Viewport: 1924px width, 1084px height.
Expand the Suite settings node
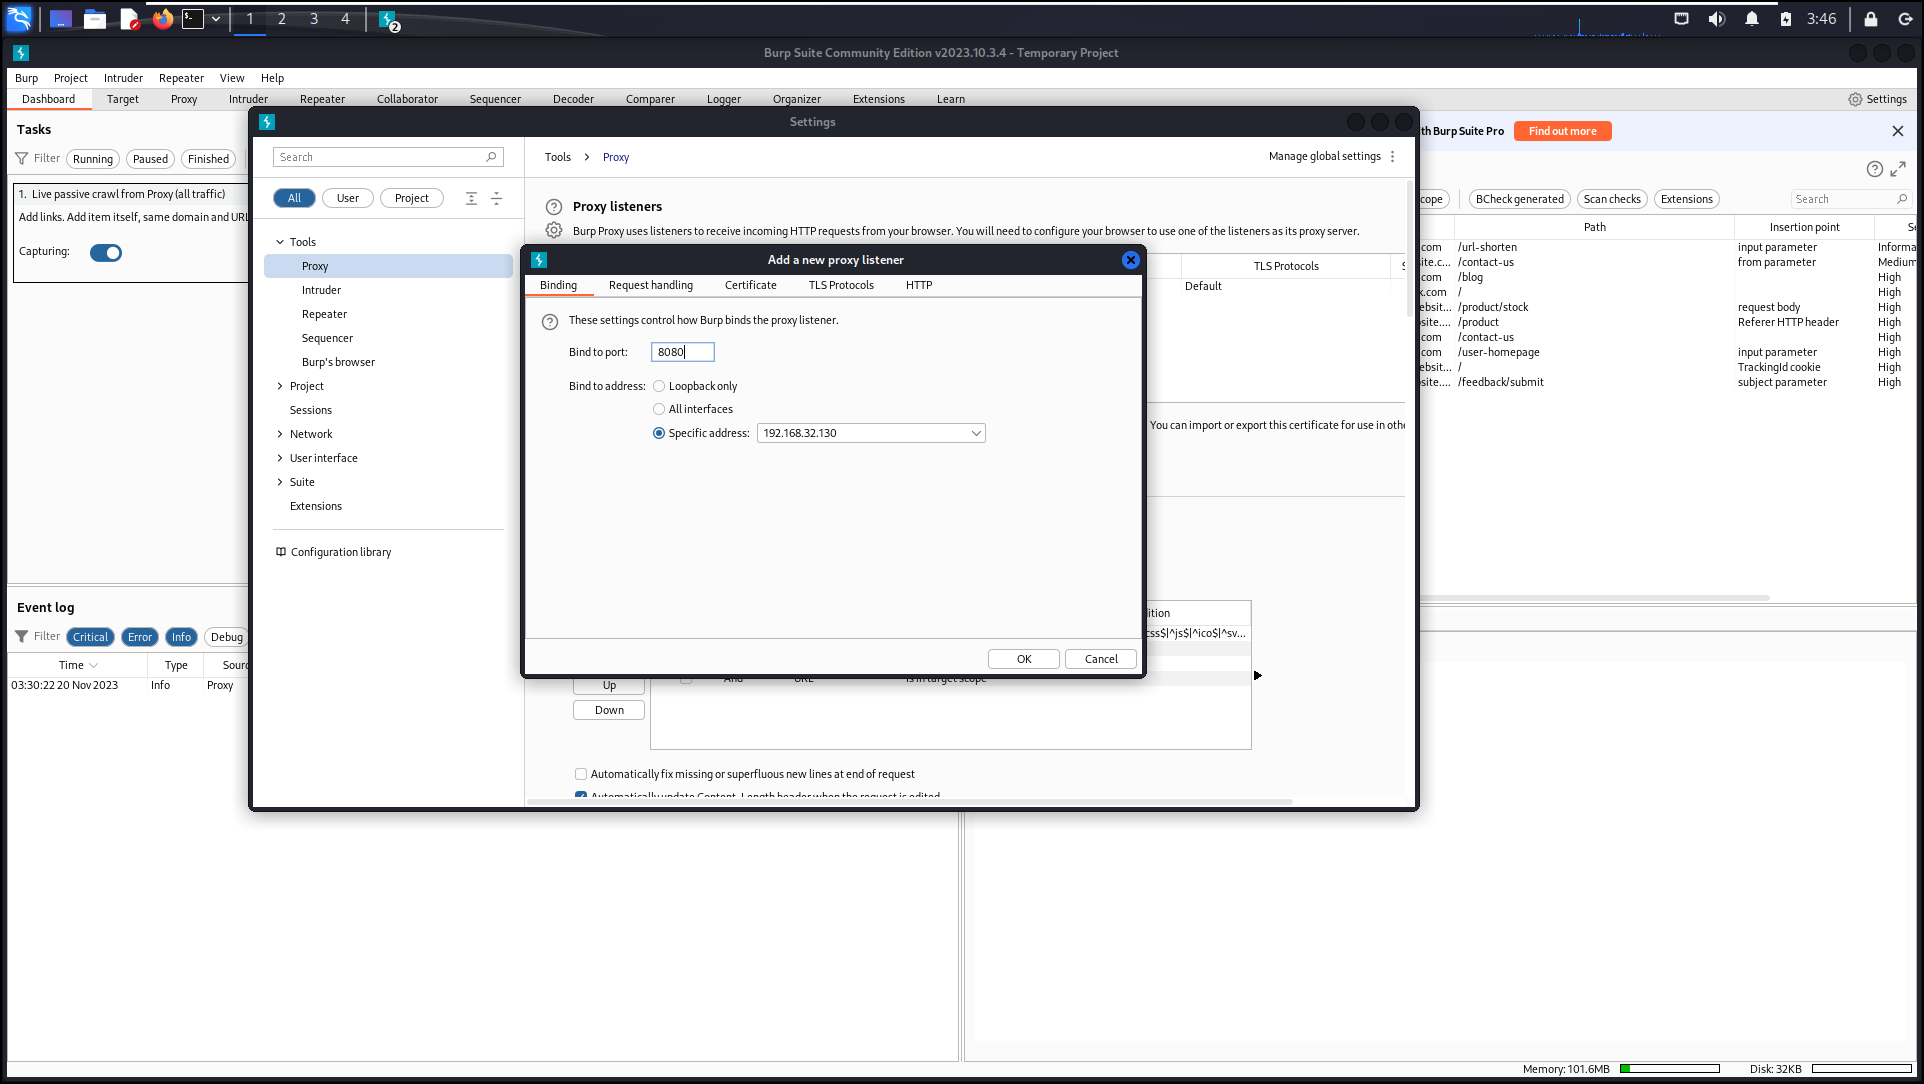(x=280, y=482)
